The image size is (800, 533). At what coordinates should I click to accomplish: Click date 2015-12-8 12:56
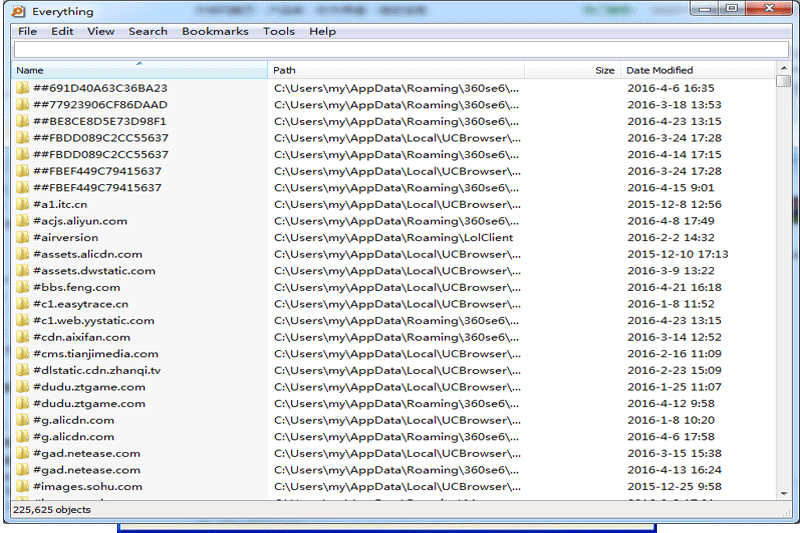tap(674, 205)
